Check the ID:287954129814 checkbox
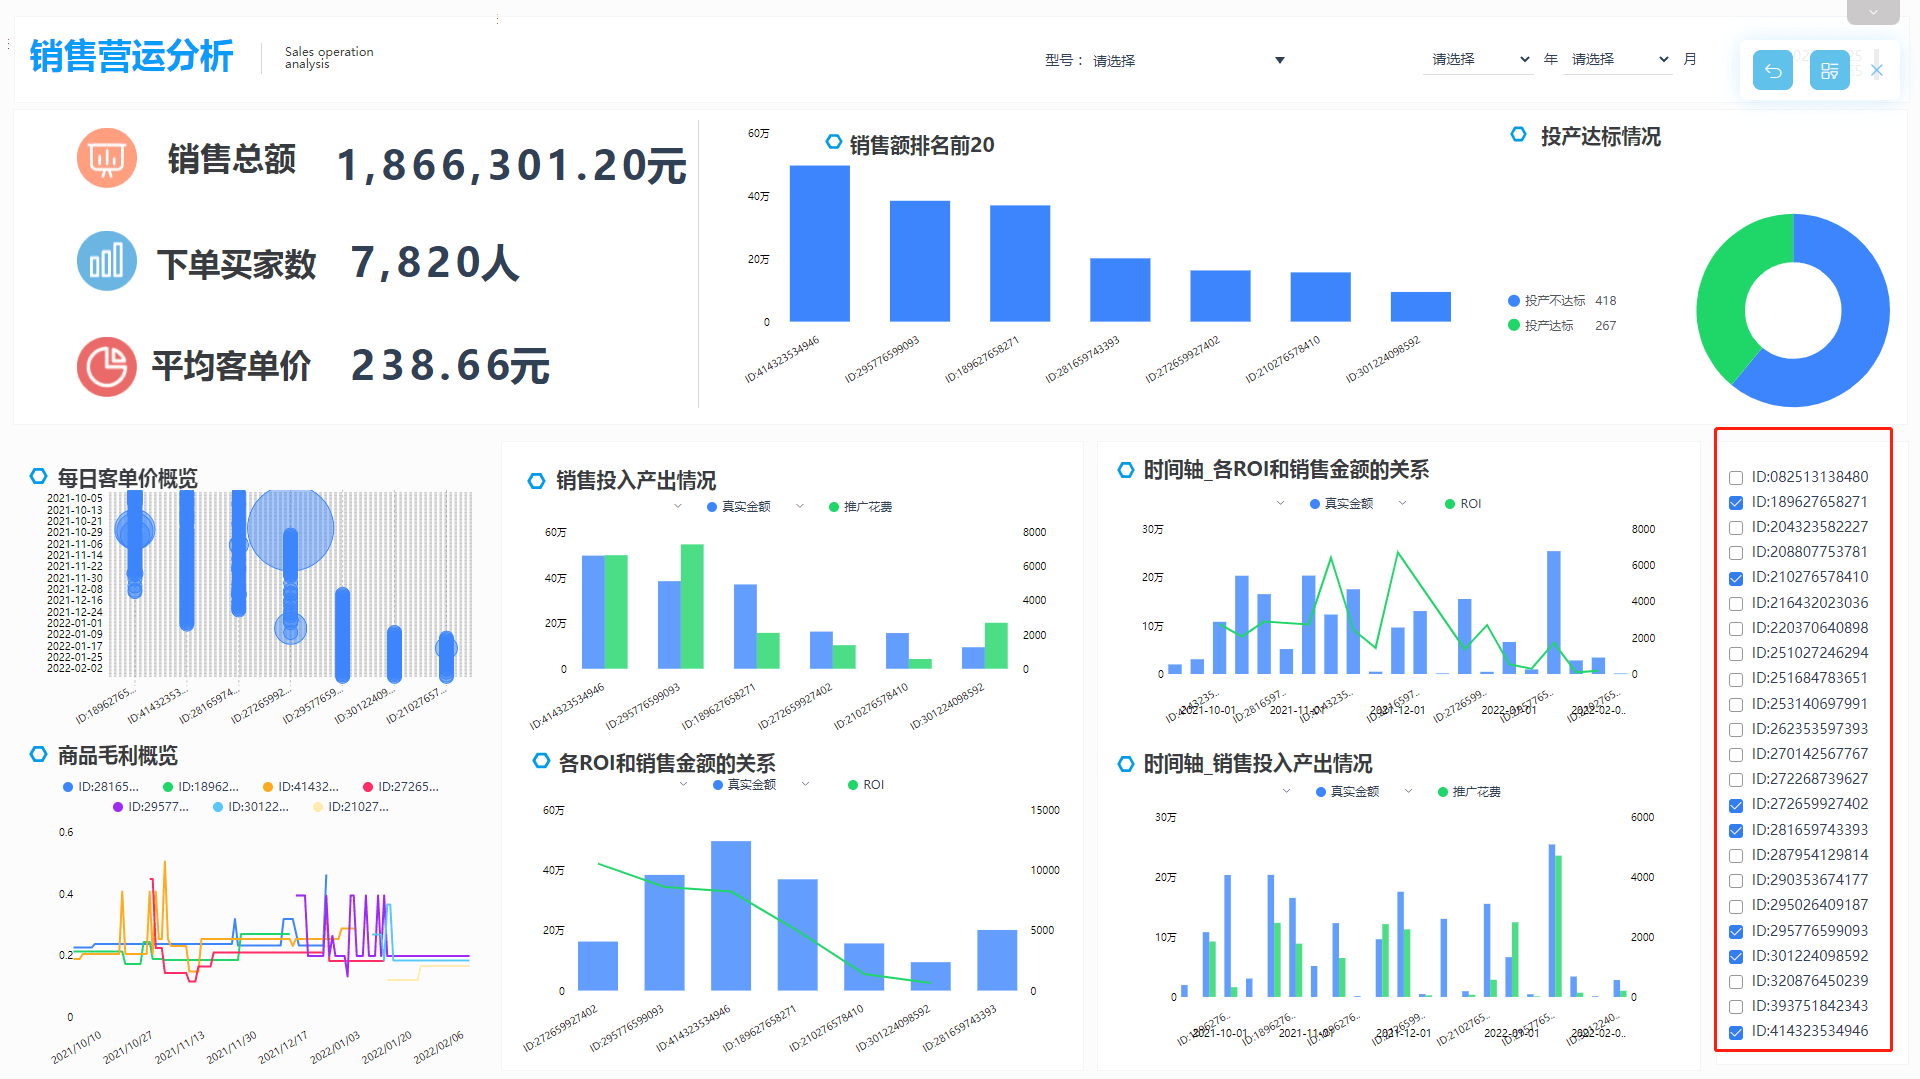The width and height of the screenshot is (1920, 1079). pyautogui.click(x=1736, y=856)
